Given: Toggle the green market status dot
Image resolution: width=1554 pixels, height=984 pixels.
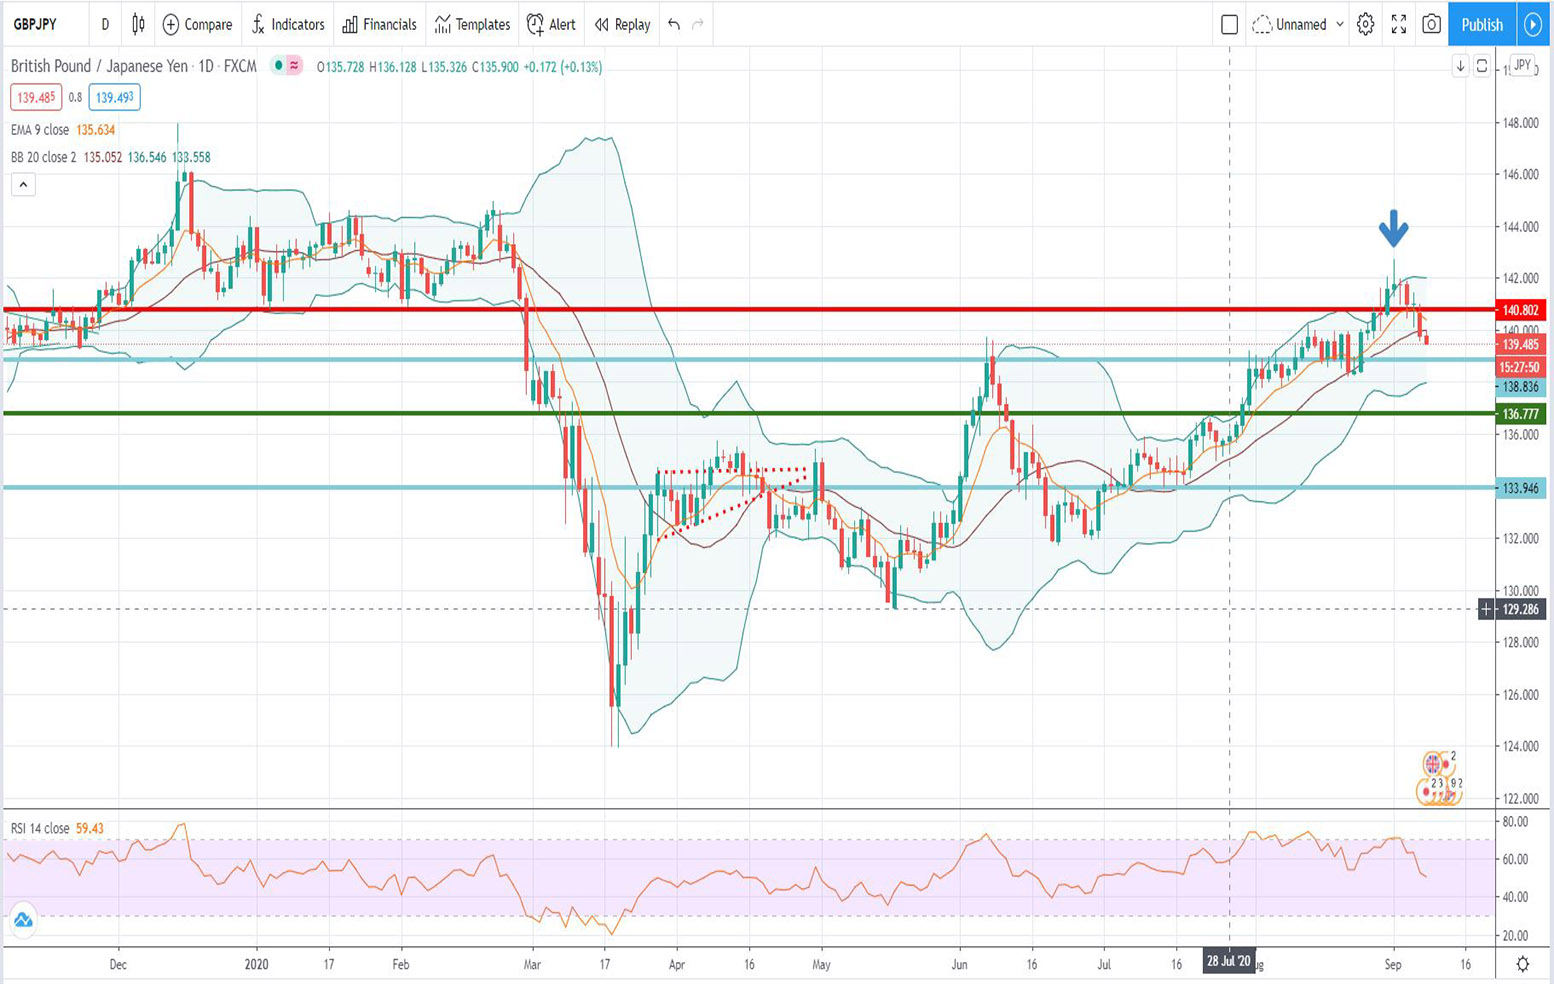Looking at the screenshot, I should pyautogui.click(x=279, y=66).
